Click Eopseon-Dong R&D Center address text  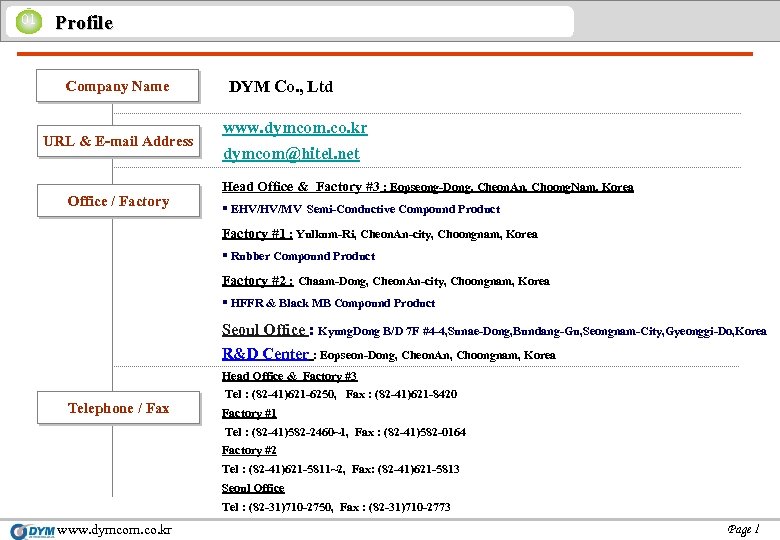[x=438, y=355]
